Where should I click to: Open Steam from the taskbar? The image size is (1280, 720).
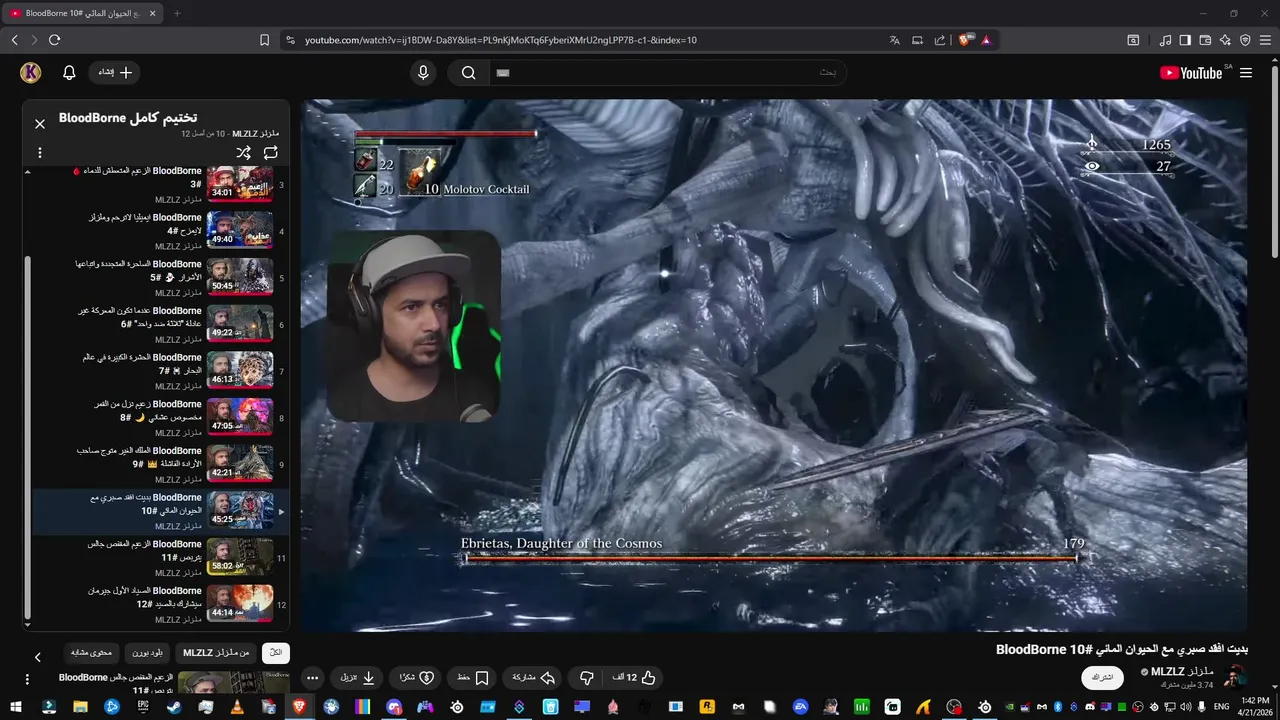pyautogui.click(x=173, y=707)
